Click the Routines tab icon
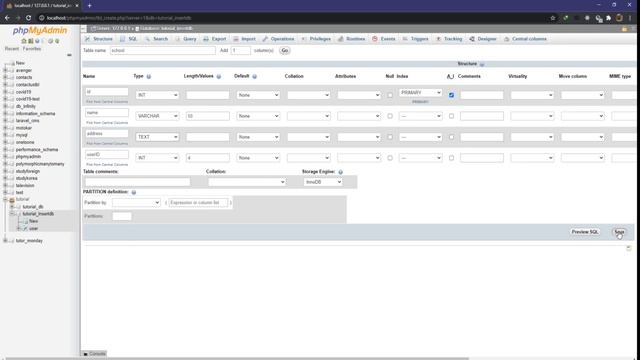The width and height of the screenshot is (640, 360). click(x=340, y=39)
